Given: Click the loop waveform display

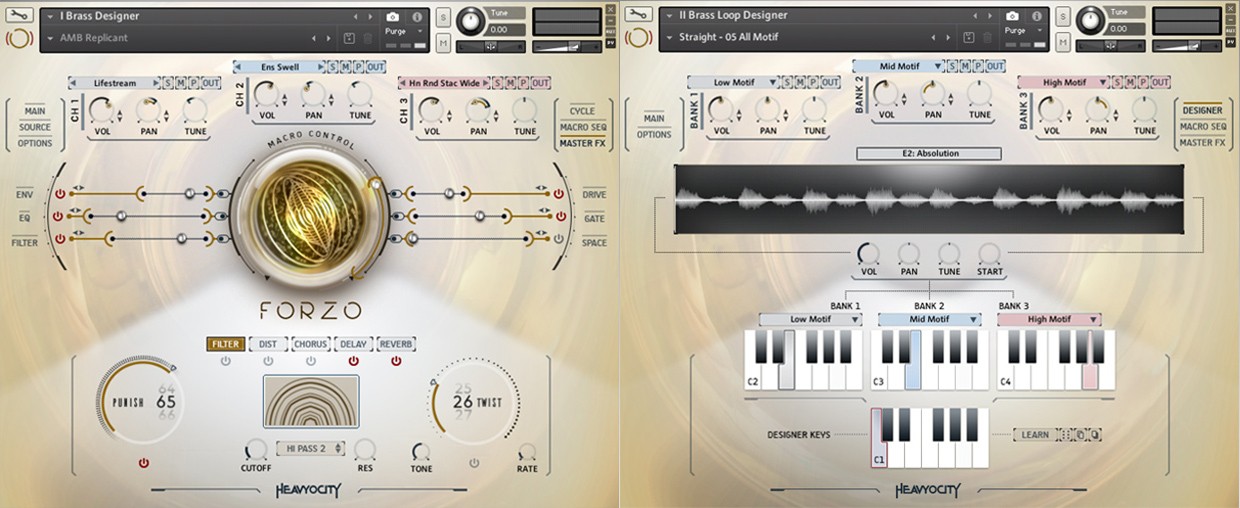Looking at the screenshot, I should pyautogui.click(x=929, y=200).
